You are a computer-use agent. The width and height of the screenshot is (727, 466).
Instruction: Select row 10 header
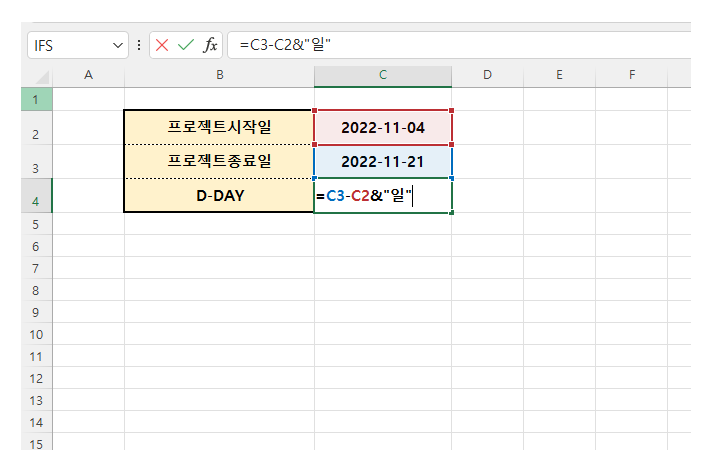[37, 334]
